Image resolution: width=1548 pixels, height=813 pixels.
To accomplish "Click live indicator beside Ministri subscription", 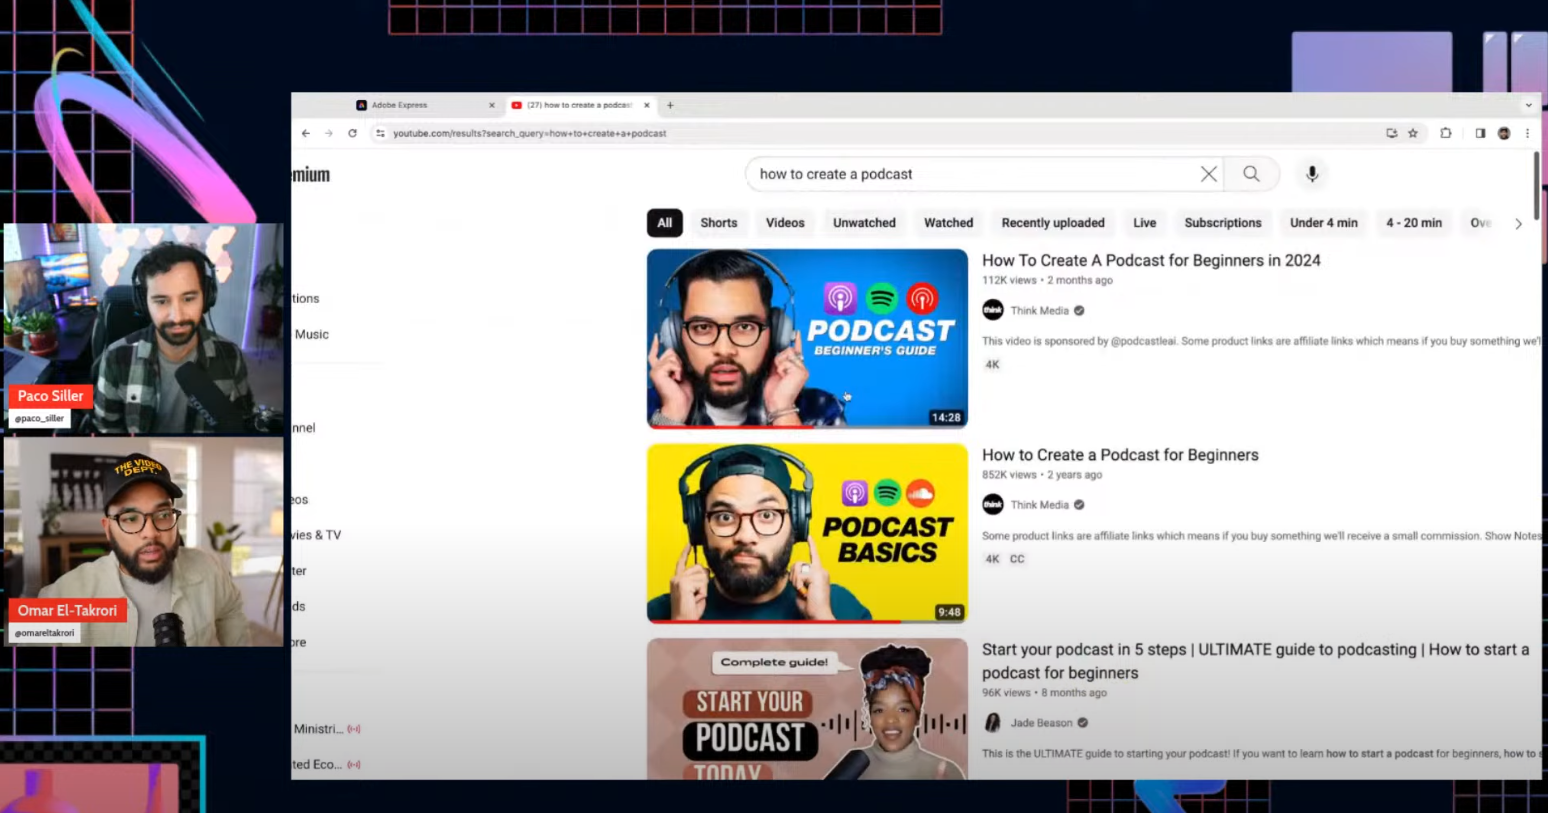I will point(354,729).
